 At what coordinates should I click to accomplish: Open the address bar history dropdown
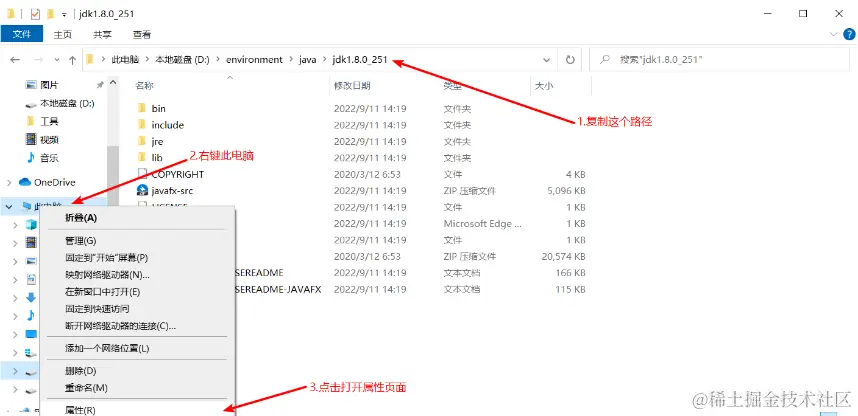(x=546, y=60)
